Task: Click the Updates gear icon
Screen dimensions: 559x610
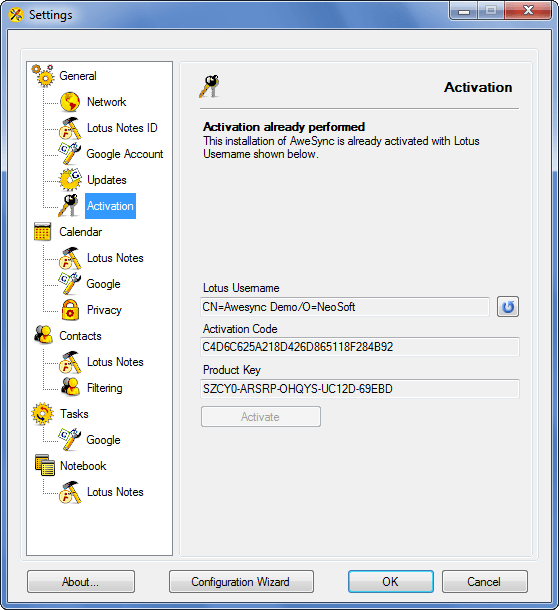Action: click(70, 180)
